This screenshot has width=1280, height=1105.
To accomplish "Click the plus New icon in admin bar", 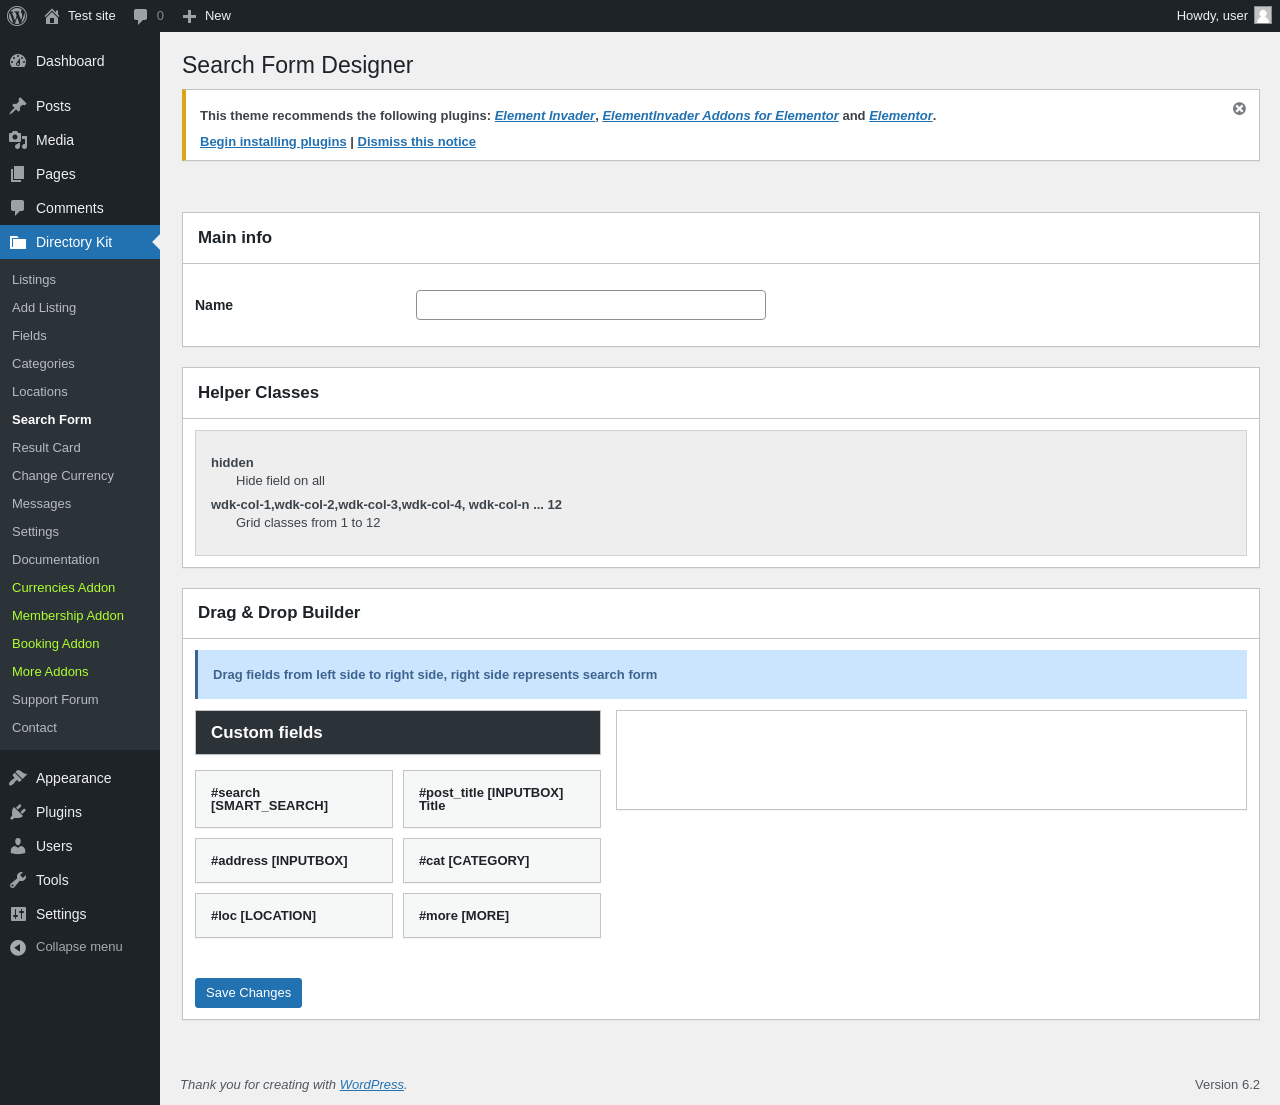I will (x=189, y=16).
